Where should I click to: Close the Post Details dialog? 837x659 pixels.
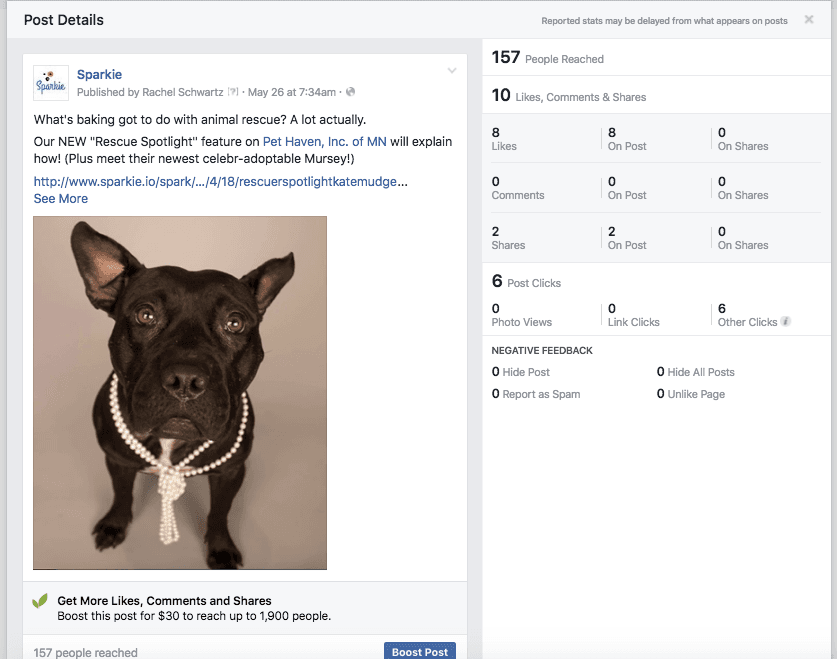click(808, 19)
